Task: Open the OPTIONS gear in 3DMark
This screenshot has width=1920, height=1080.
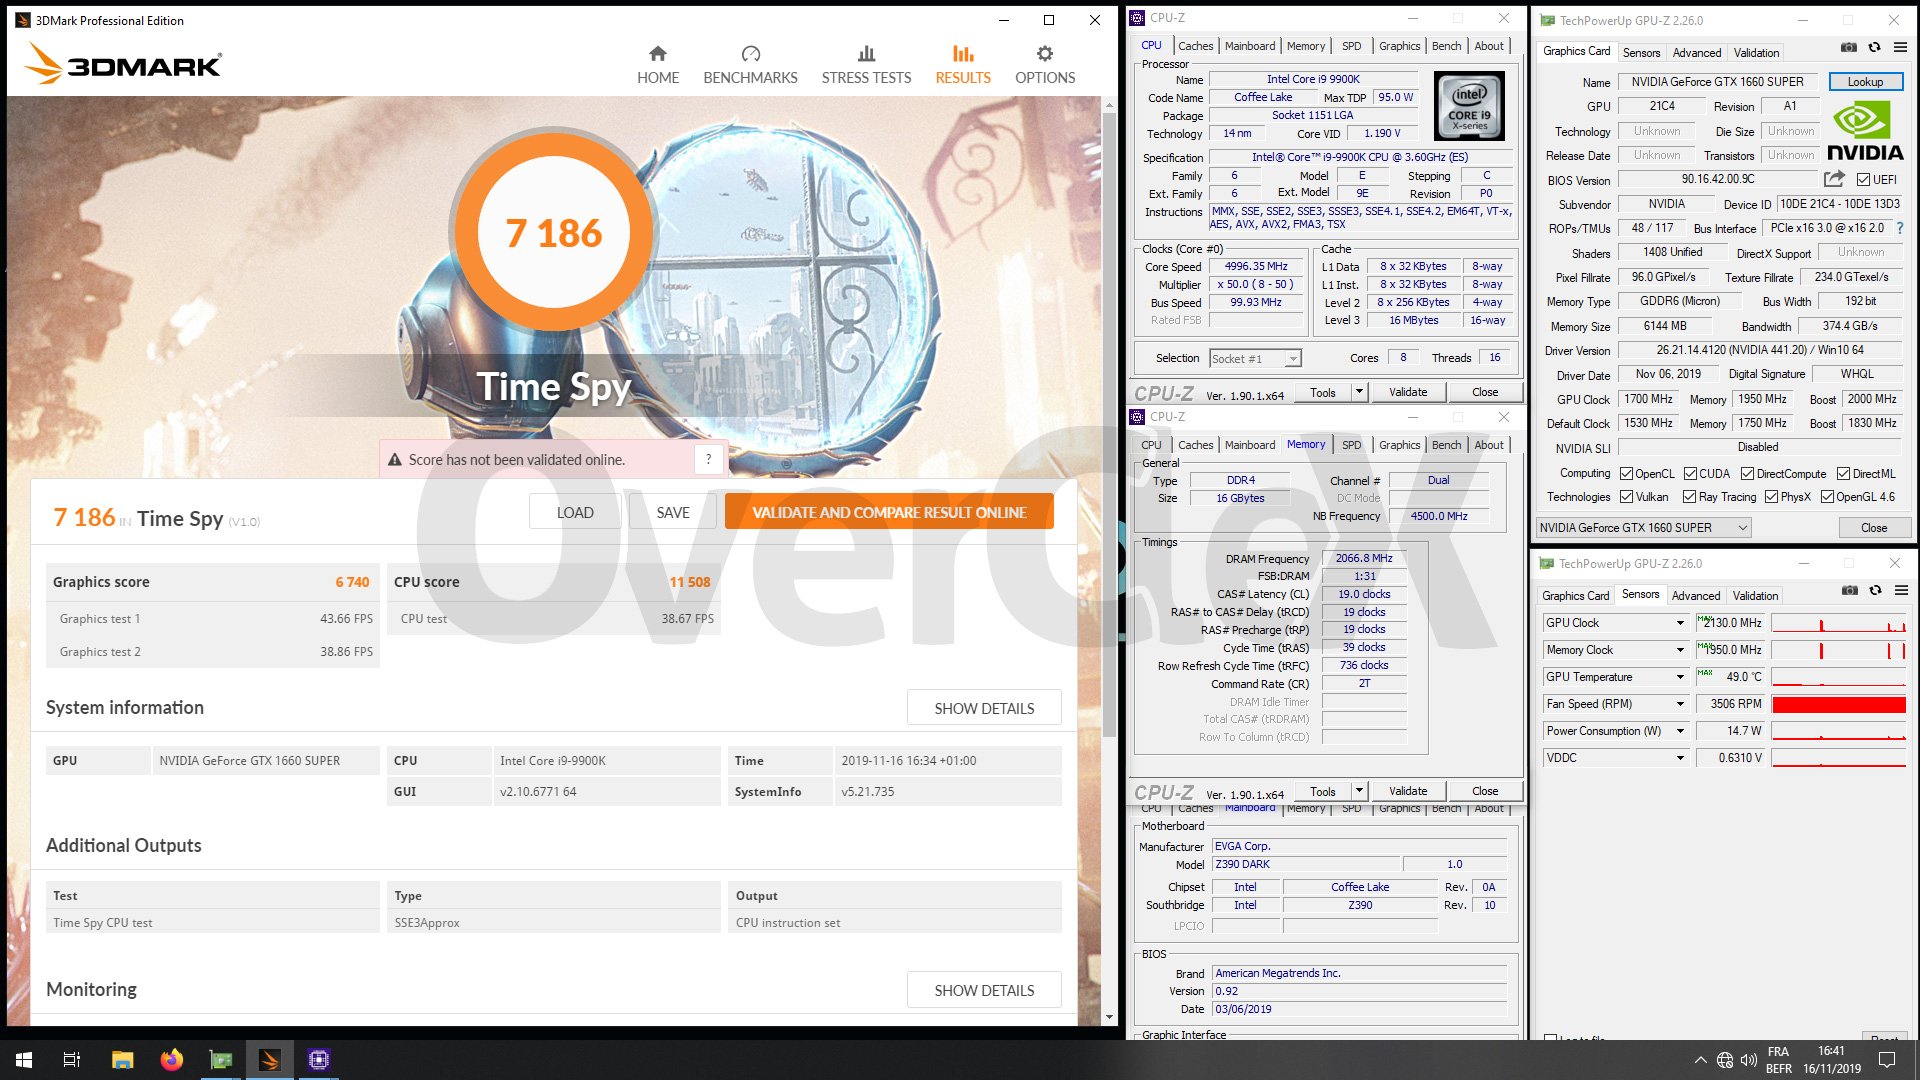Action: 1045,65
